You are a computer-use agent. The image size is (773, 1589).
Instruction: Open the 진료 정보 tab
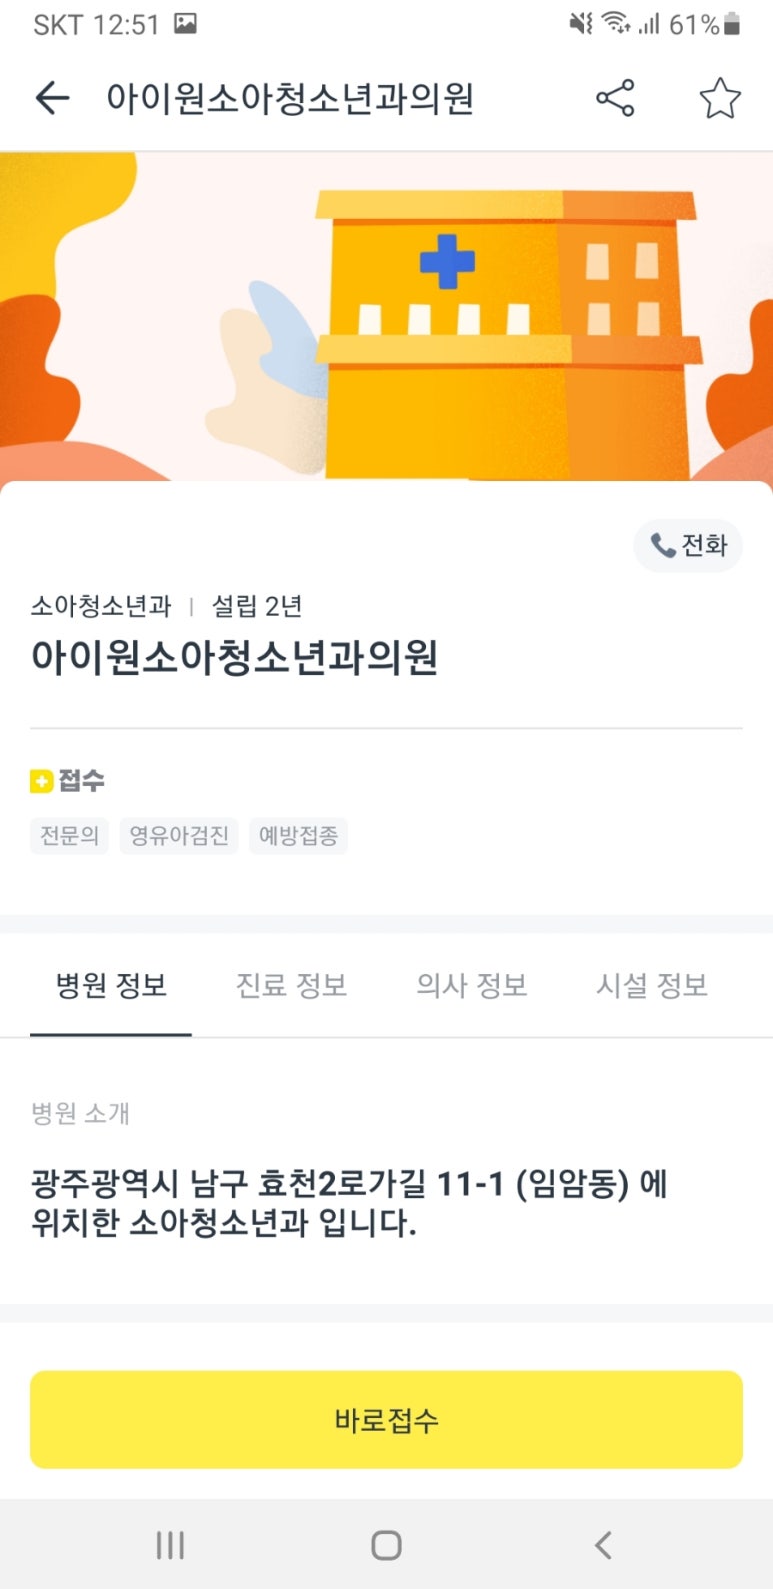point(291,986)
